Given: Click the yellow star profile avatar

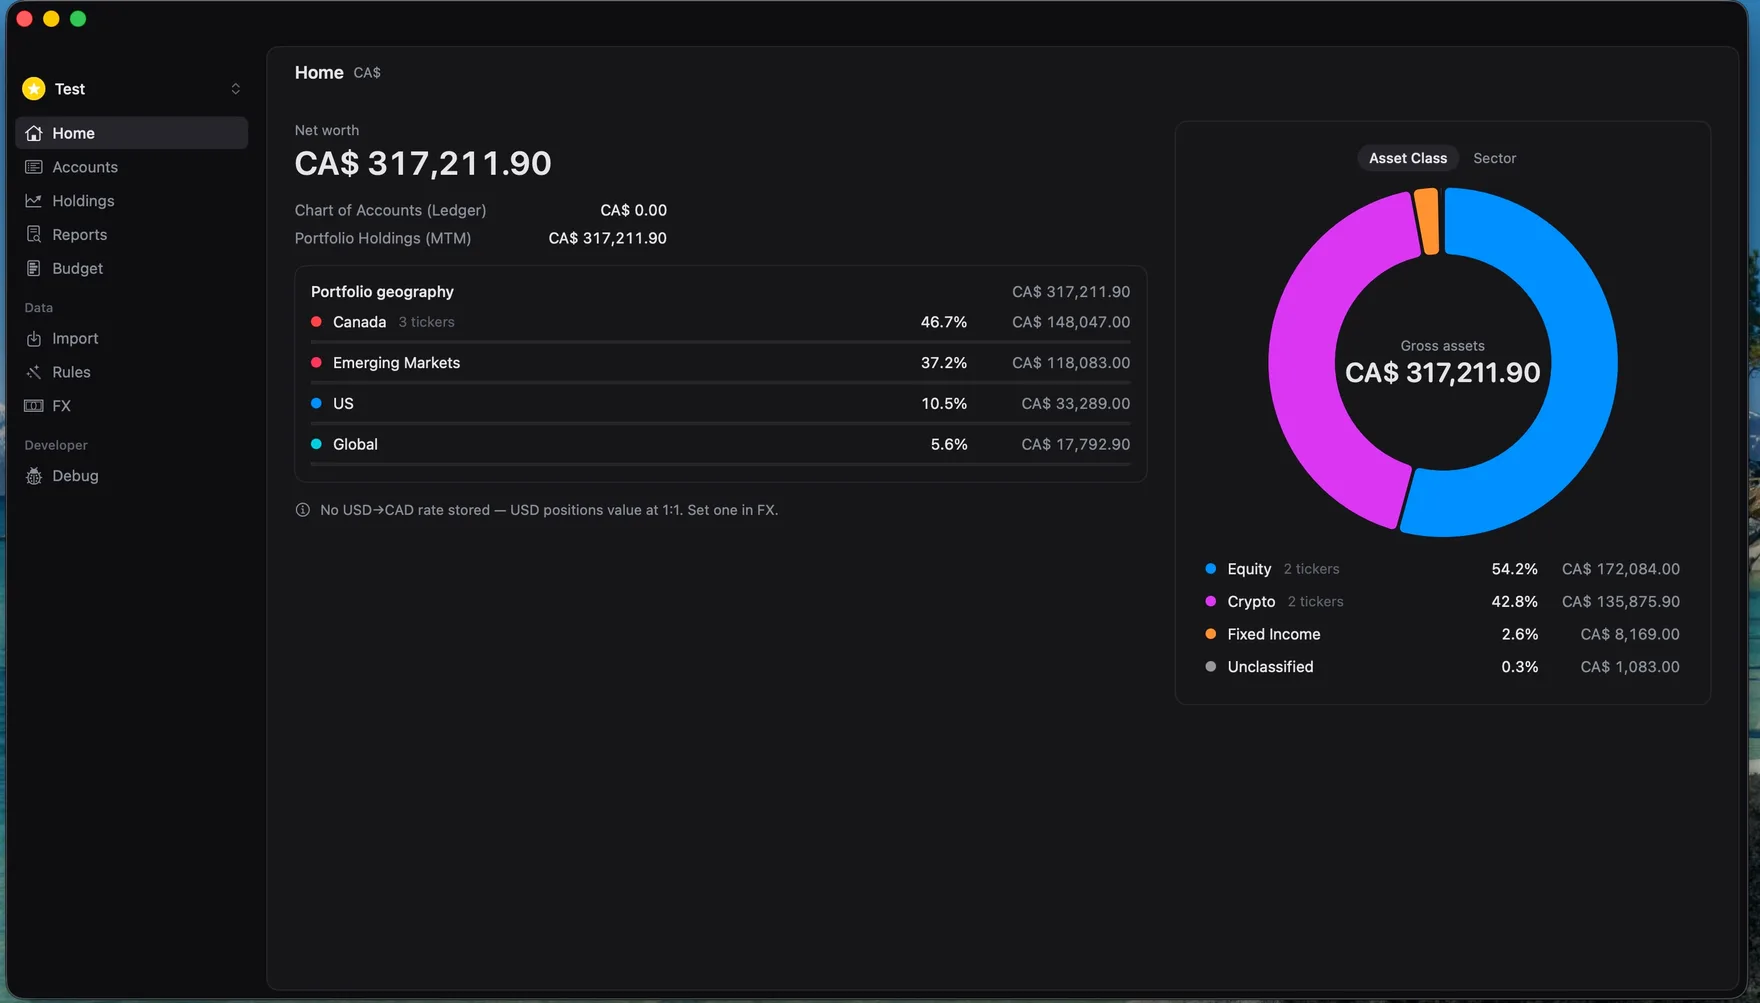Looking at the screenshot, I should tap(34, 89).
